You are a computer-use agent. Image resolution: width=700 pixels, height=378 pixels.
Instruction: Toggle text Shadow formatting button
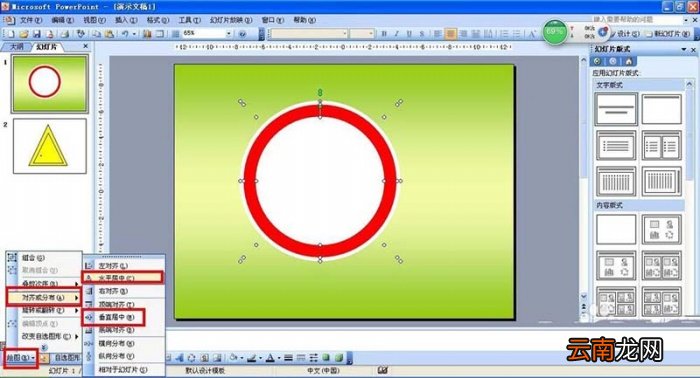[x=422, y=34]
